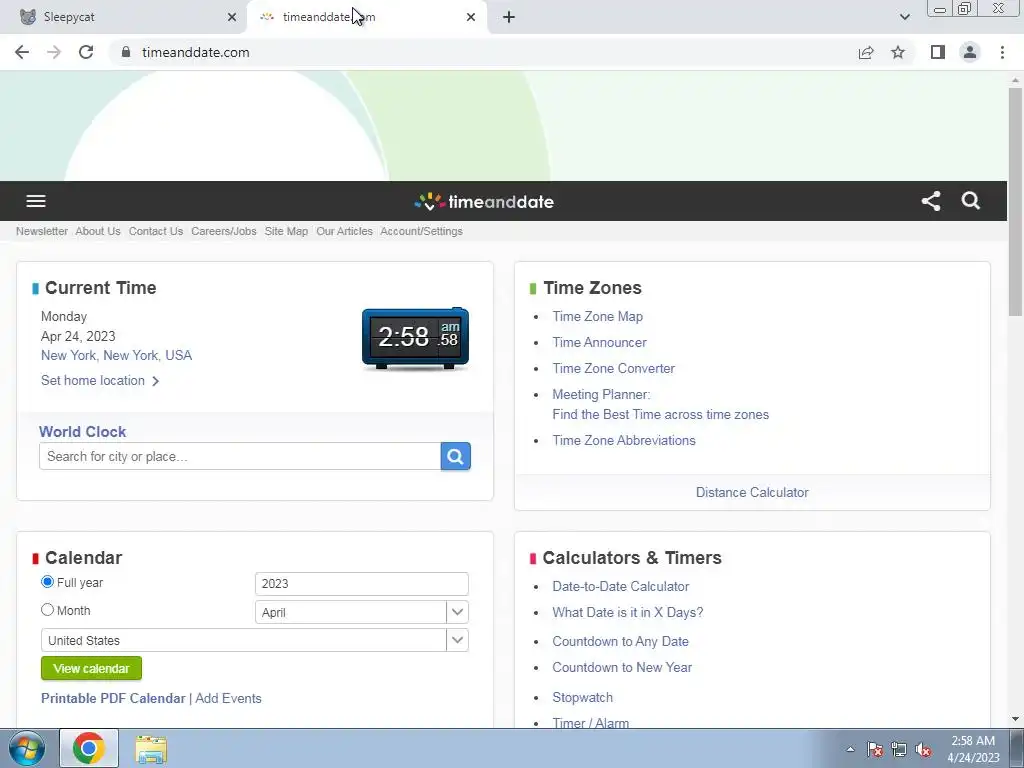Open the Time Zone Converter link
The width and height of the screenshot is (1024, 768).
tap(613, 368)
